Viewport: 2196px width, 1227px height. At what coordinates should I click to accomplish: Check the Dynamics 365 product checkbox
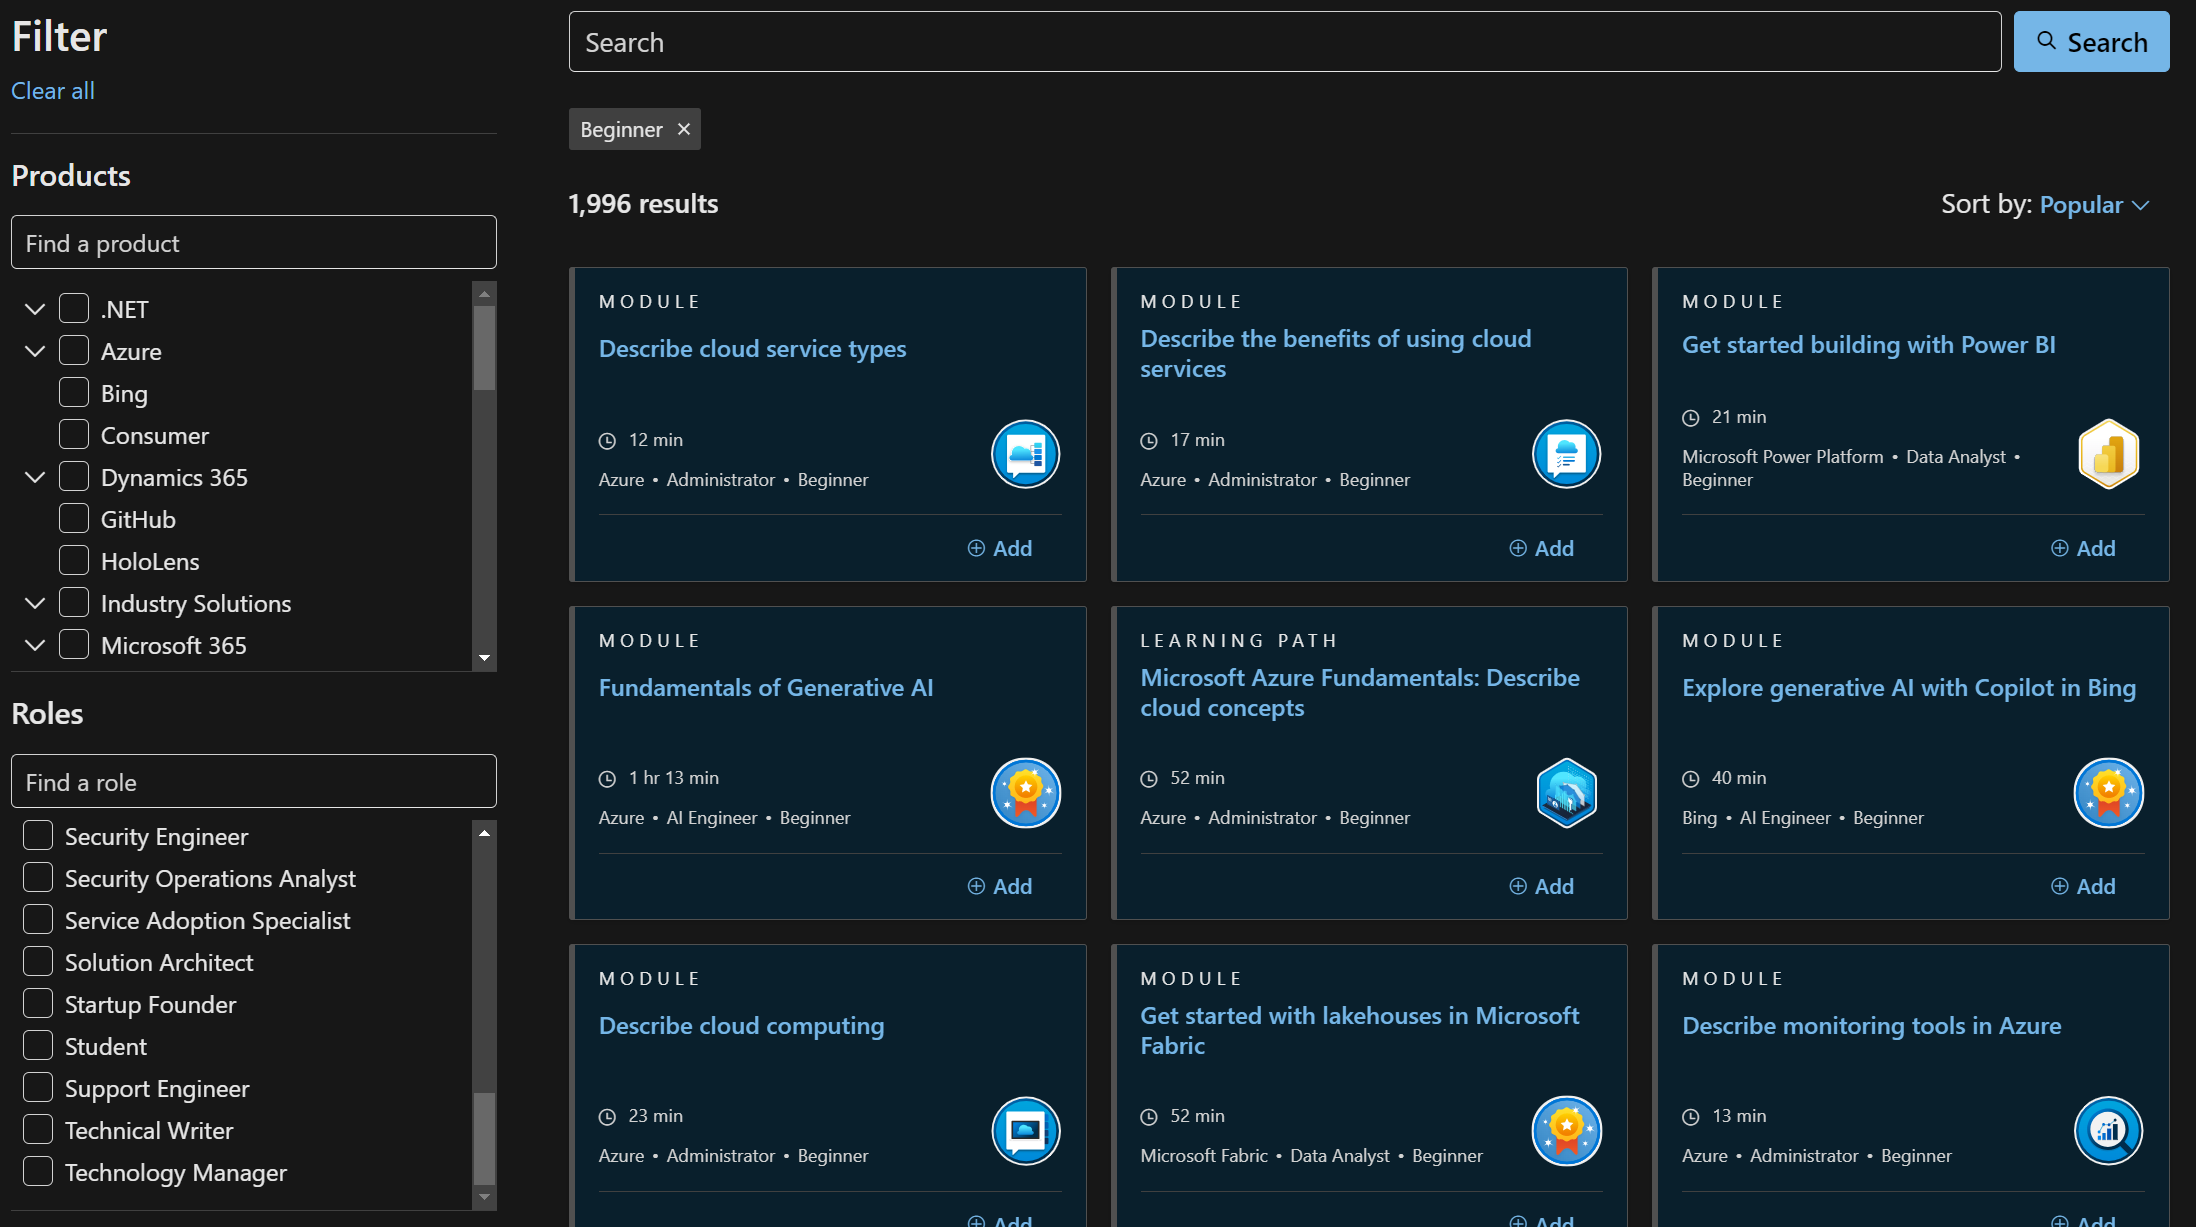tap(74, 476)
